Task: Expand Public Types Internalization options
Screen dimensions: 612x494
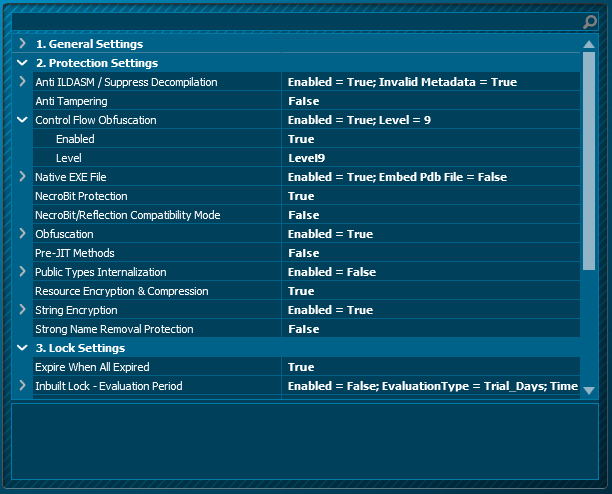Action: (x=22, y=272)
